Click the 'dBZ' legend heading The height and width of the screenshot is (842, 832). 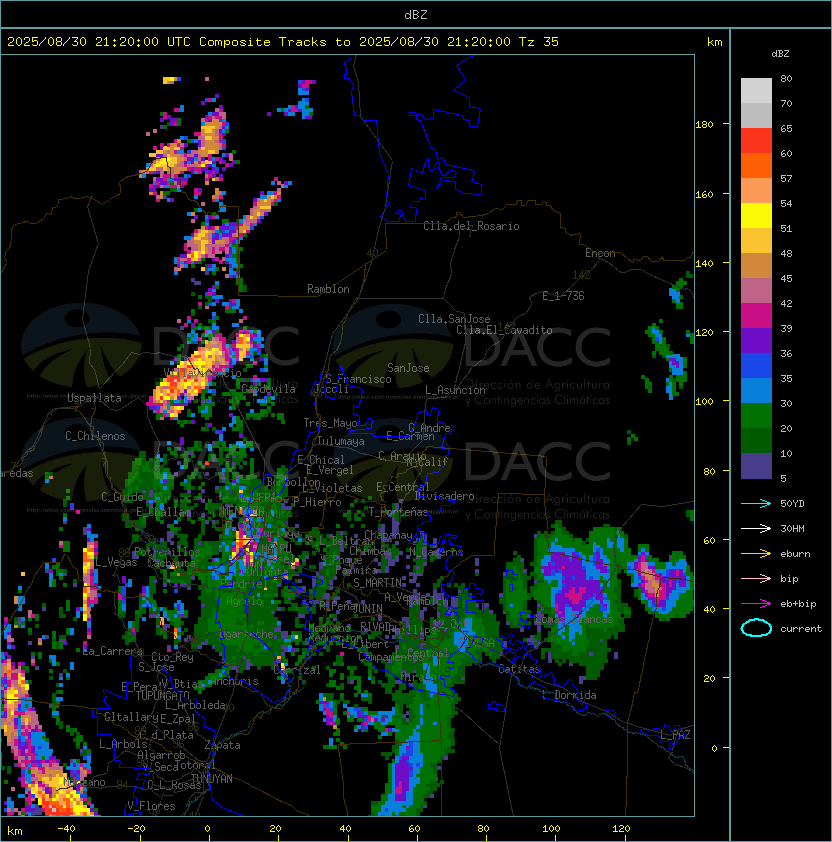[x=780, y=54]
